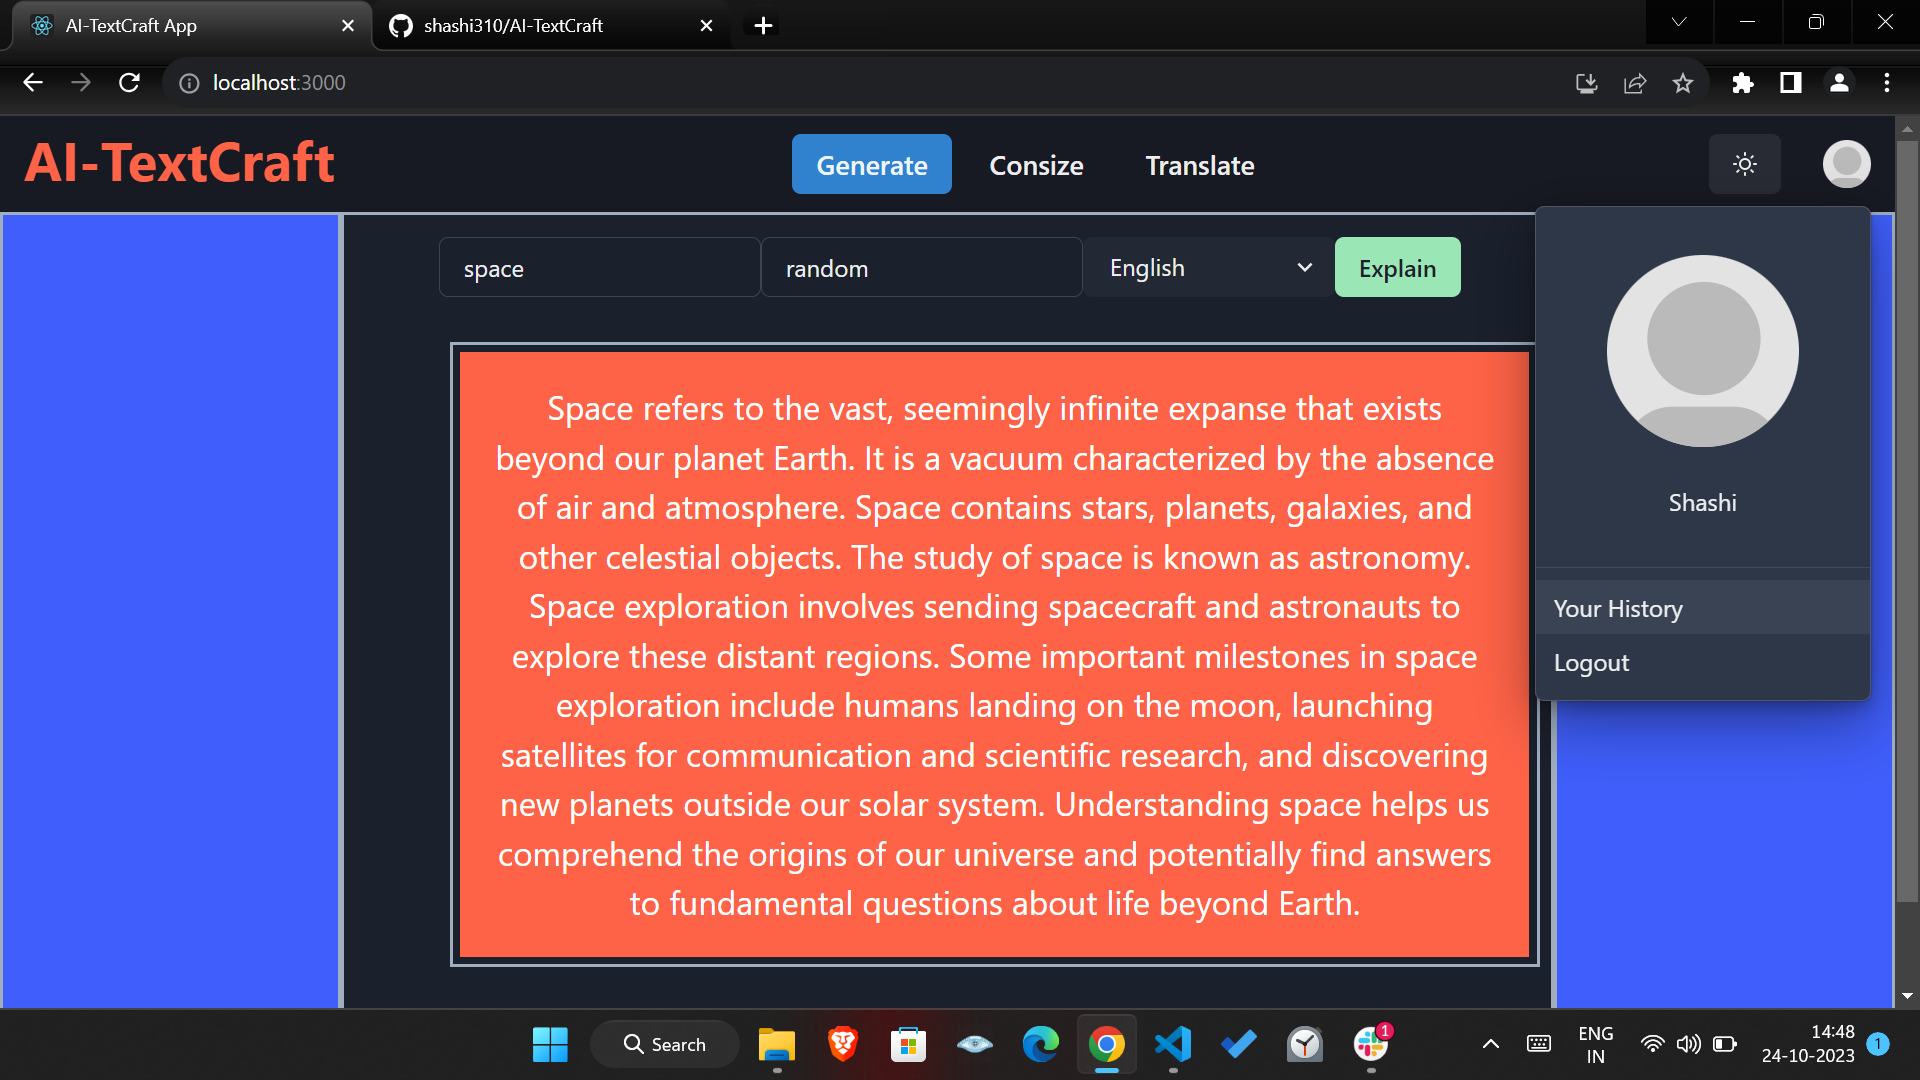
Task: Choose Logout in profile menu
Action: click(x=1591, y=663)
